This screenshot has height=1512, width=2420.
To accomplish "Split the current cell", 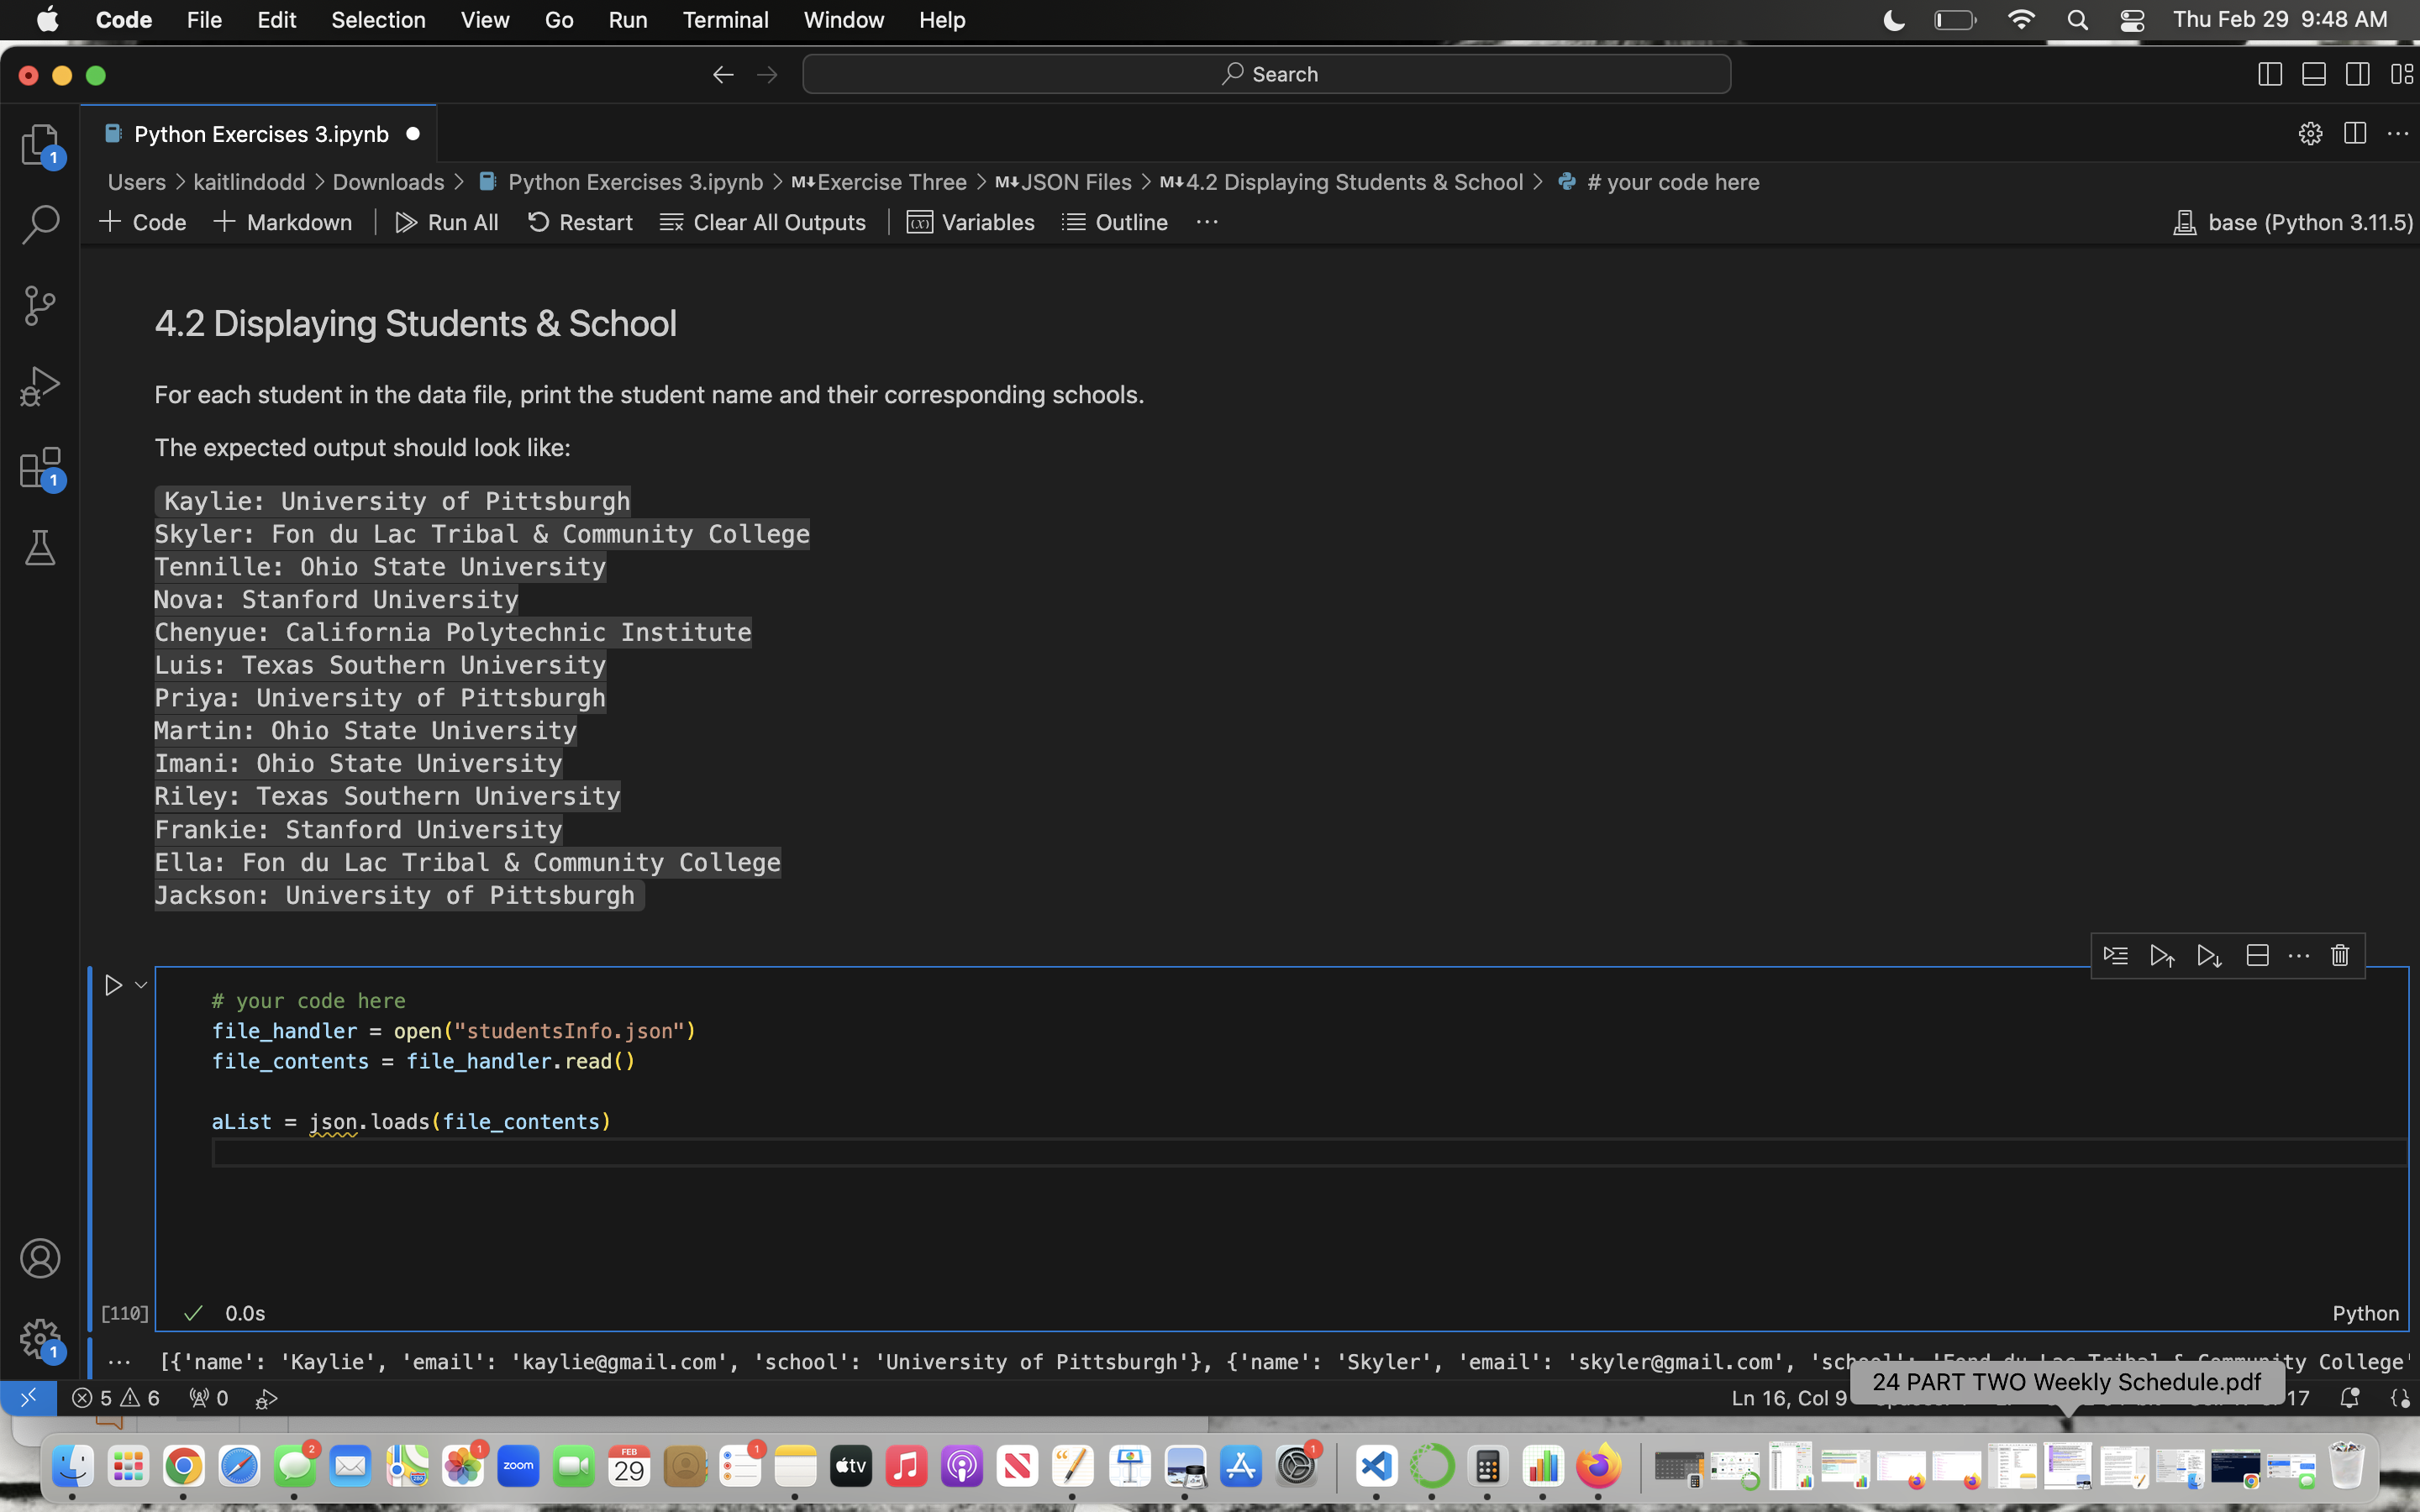I will [2257, 956].
